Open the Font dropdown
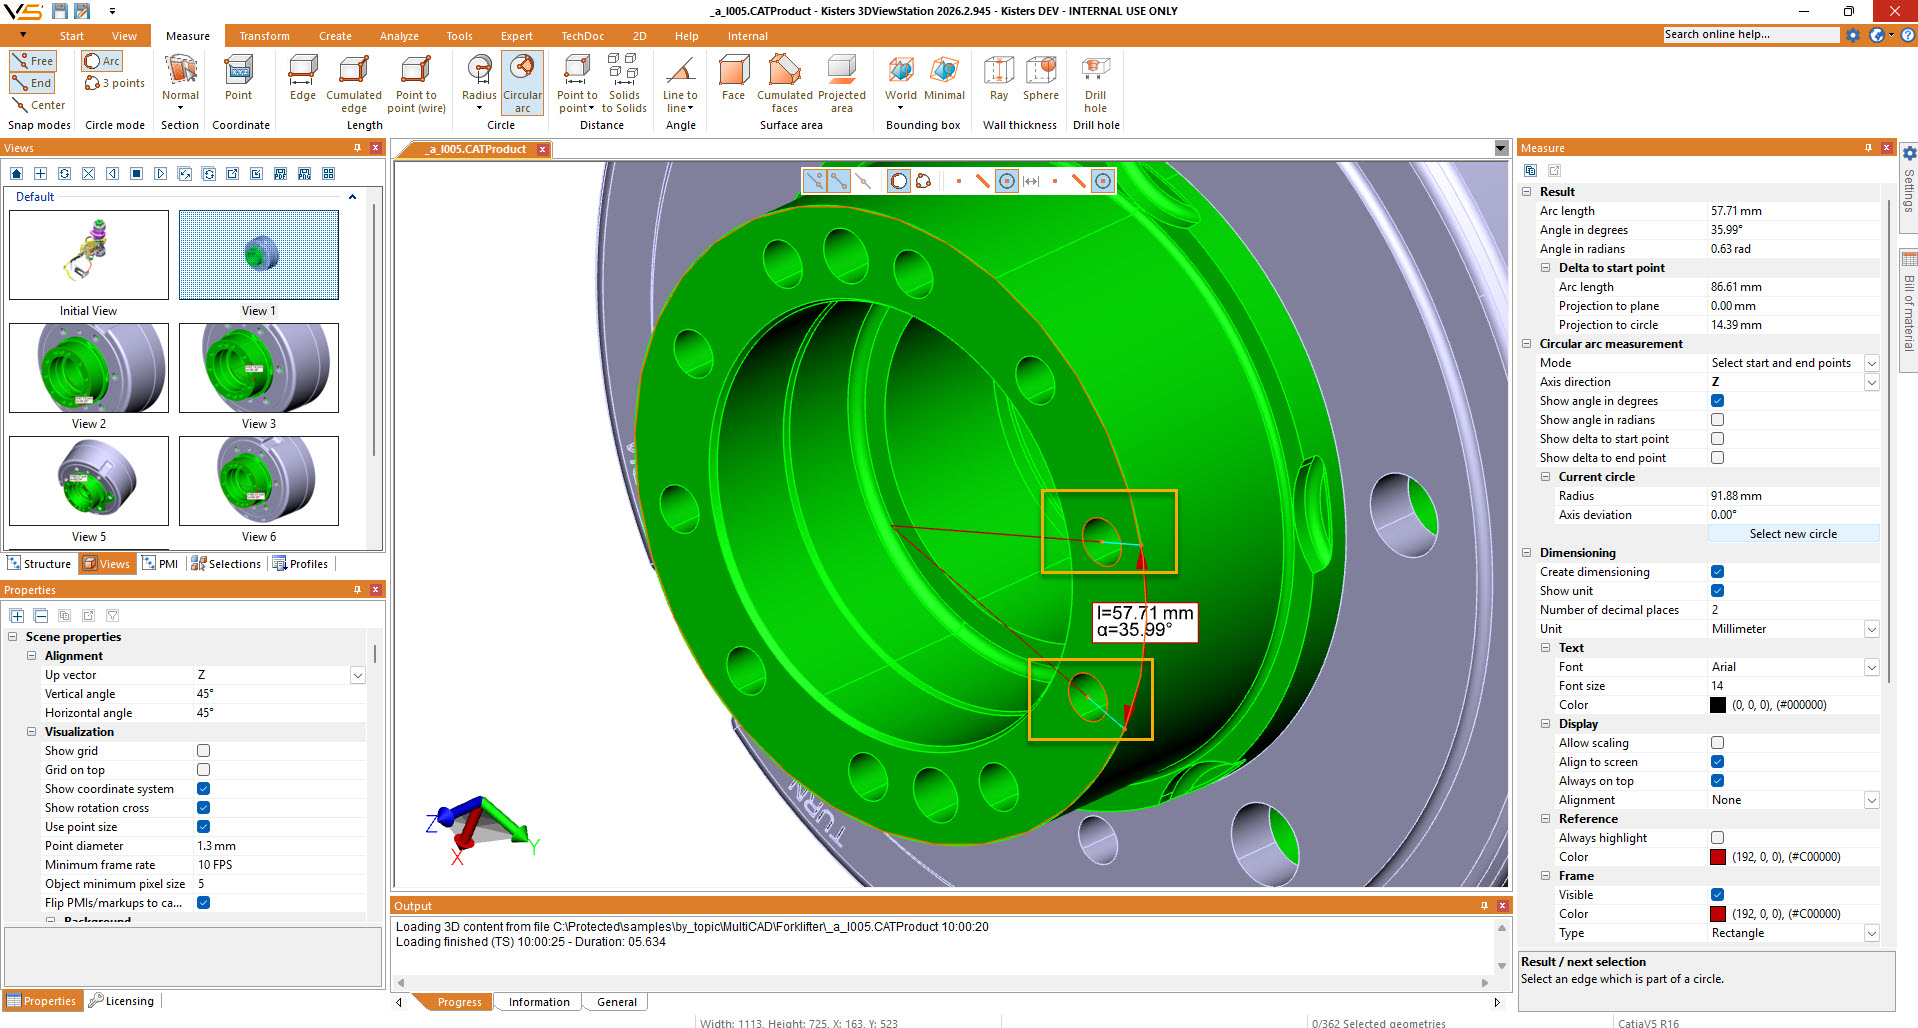 point(1871,667)
